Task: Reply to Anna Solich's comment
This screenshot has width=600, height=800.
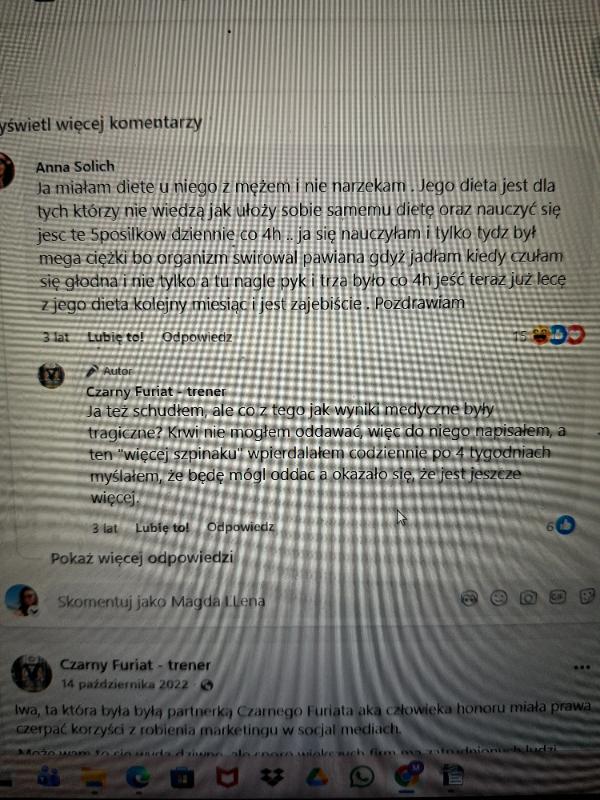Action: pos(197,337)
